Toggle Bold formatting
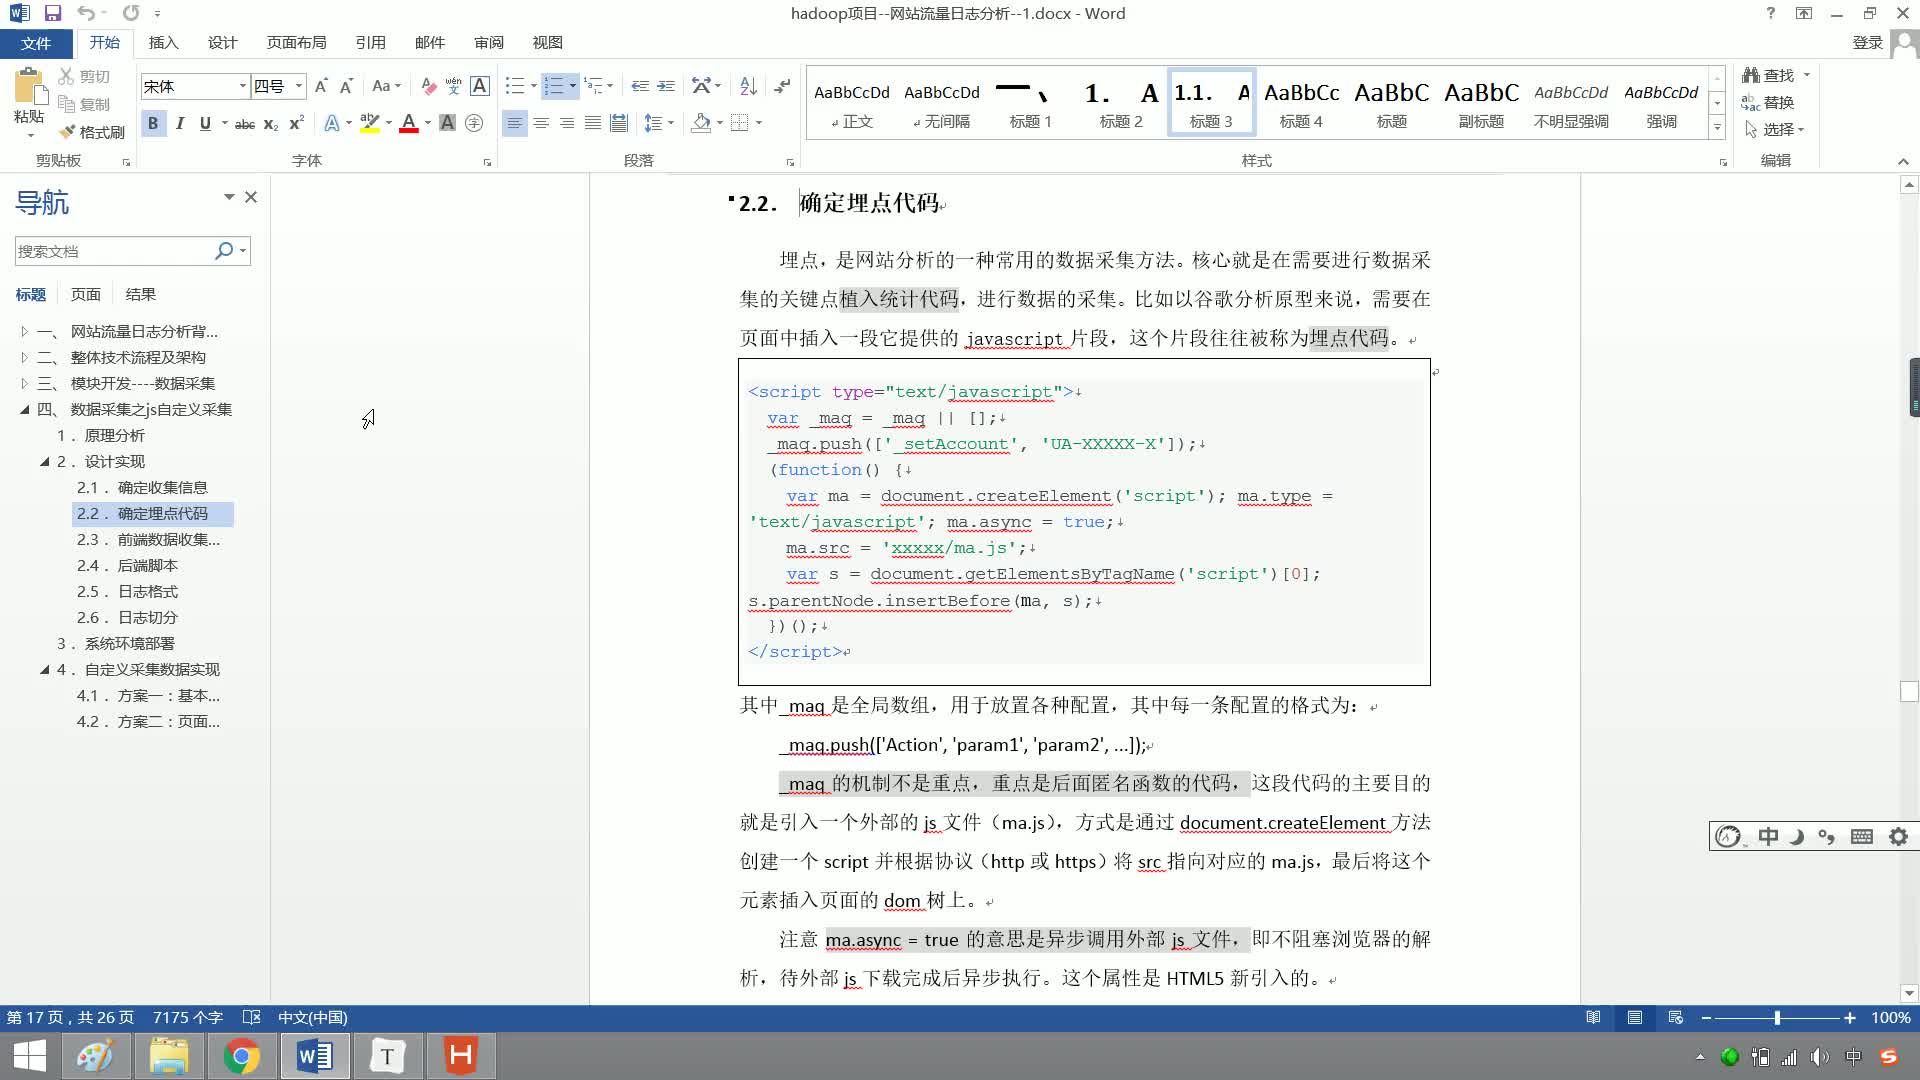This screenshot has height=1080, width=1920. click(153, 123)
